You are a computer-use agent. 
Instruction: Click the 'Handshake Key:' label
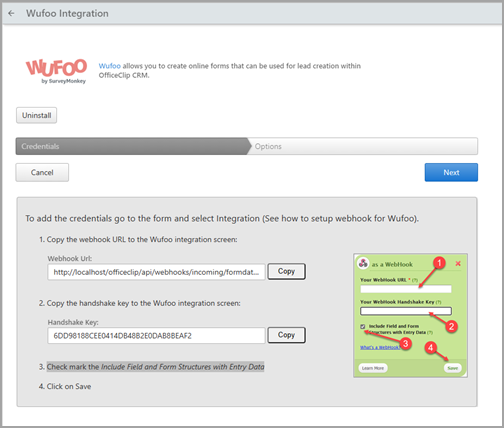pyautogui.click(x=73, y=322)
